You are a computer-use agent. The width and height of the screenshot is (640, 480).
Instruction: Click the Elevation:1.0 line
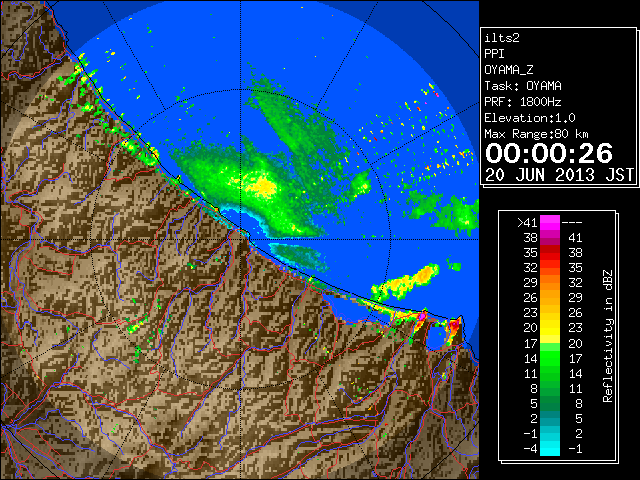coord(530,118)
